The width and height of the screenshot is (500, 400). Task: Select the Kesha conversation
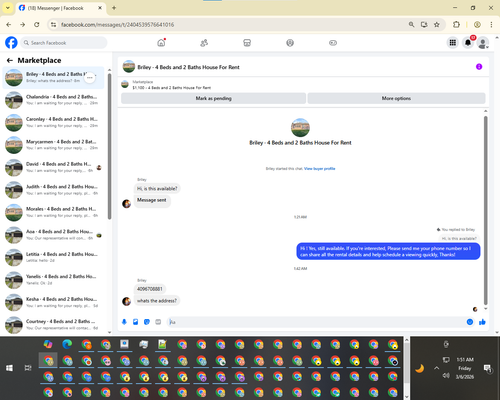point(53,302)
